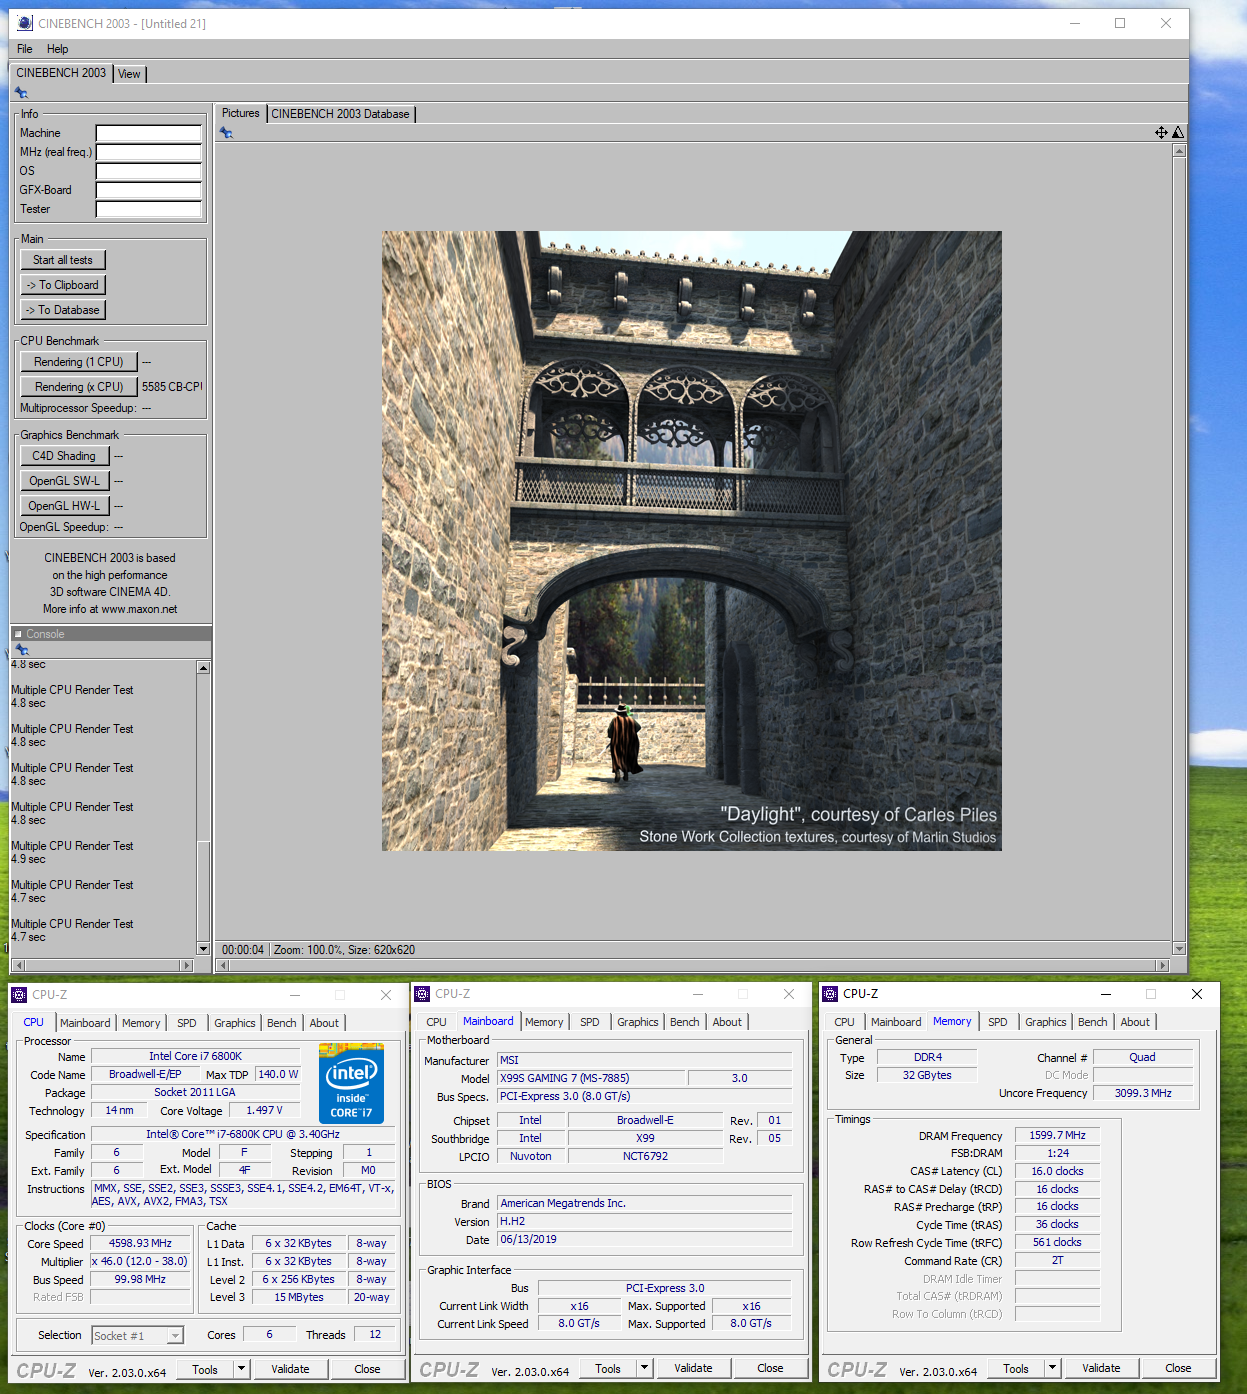Open the Help menu
The height and width of the screenshot is (1394, 1247).
(x=58, y=49)
